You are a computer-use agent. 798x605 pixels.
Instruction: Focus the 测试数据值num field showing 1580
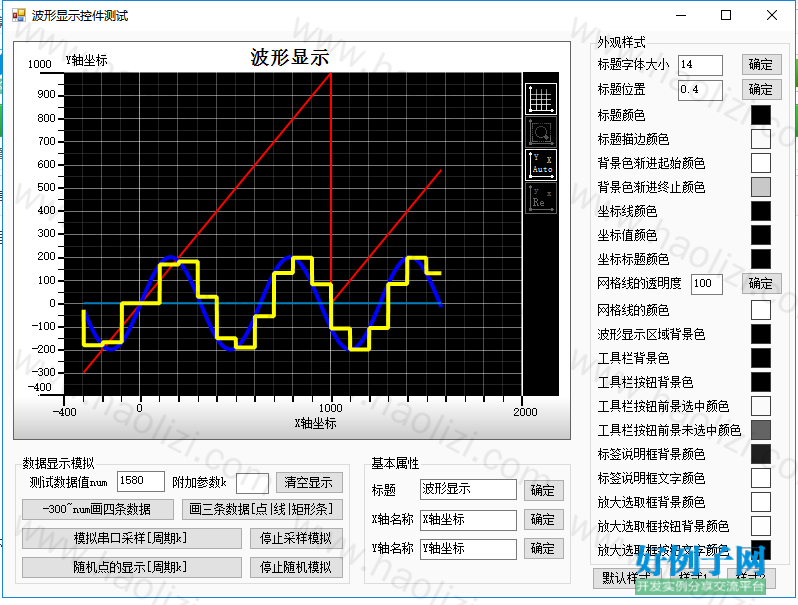point(141,481)
